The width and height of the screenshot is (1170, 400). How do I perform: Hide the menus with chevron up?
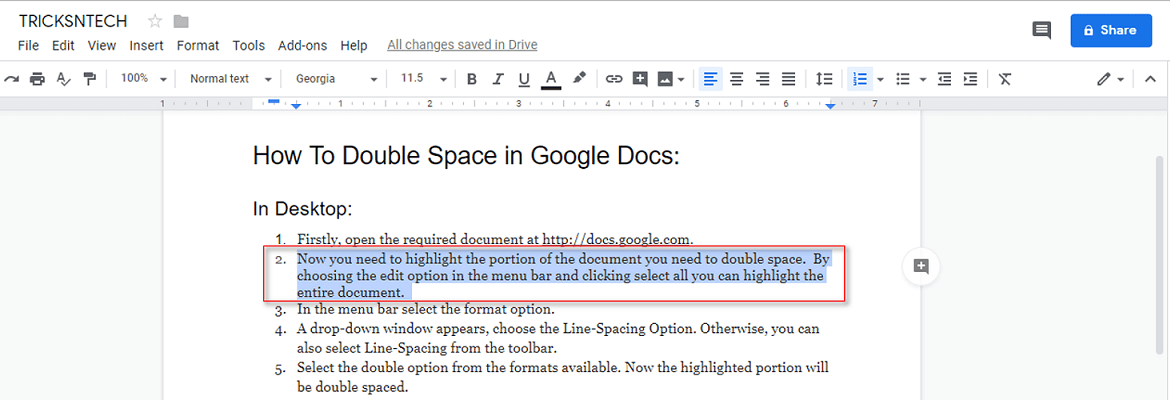1150,78
